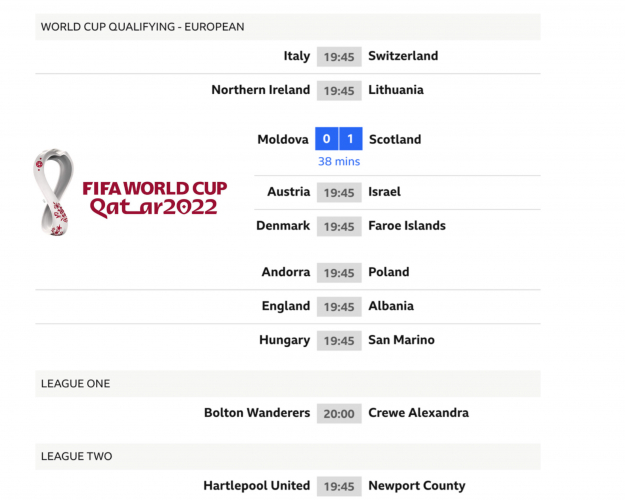625x500 pixels.
Task: Click the San Marino team name
Action: point(401,340)
